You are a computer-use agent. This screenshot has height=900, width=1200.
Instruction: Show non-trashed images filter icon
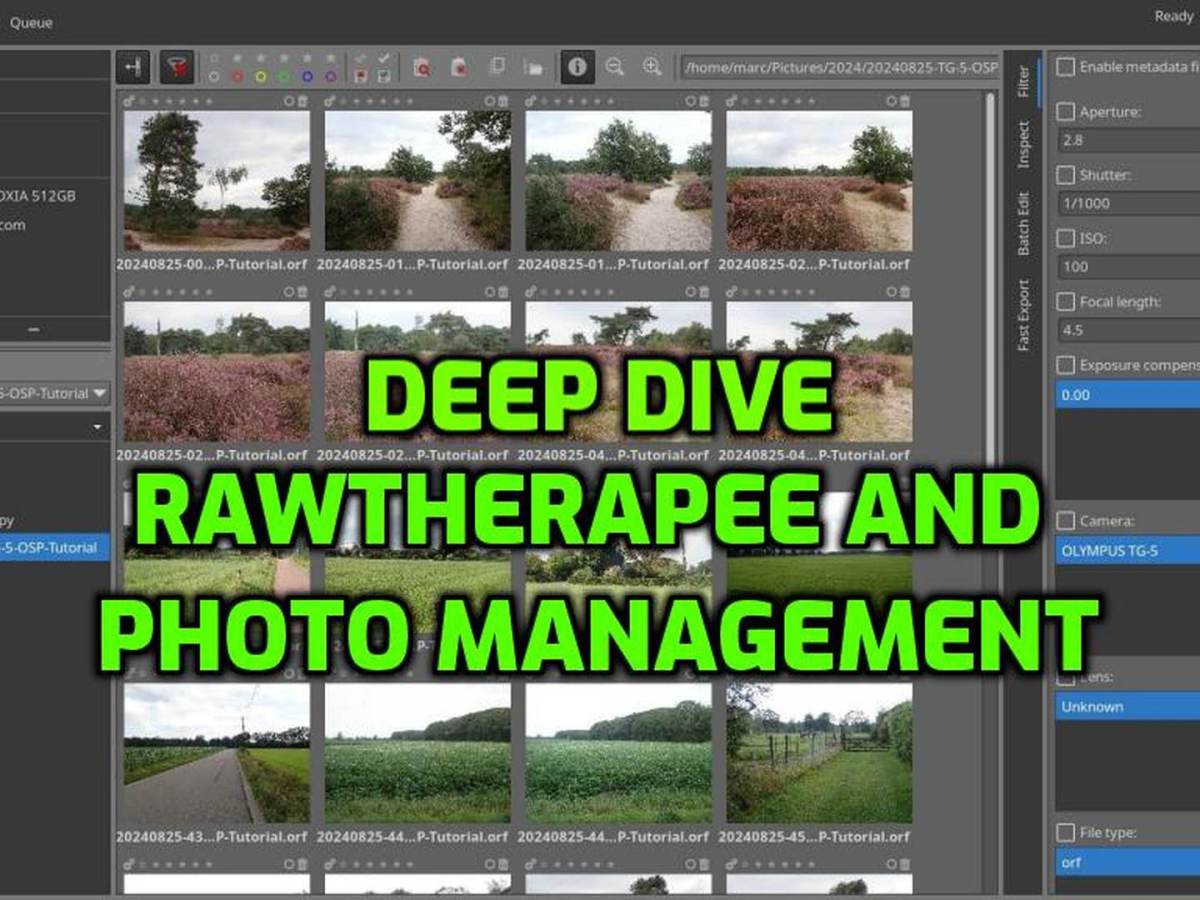459,67
